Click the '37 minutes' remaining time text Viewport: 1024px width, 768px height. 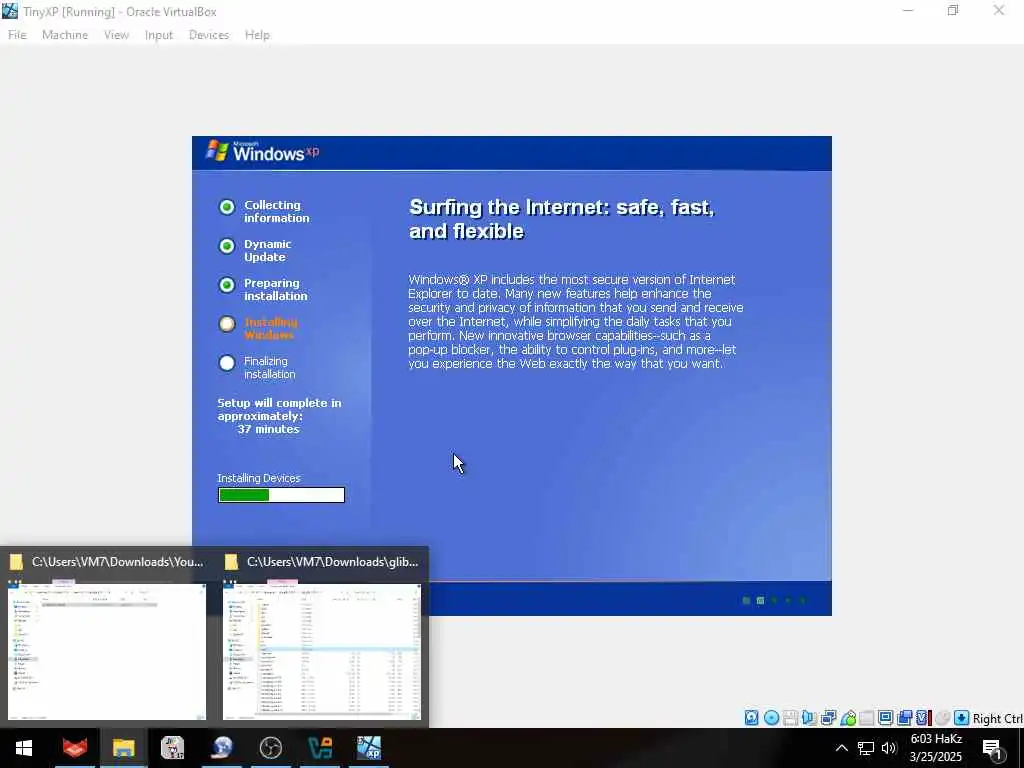[x=268, y=429]
